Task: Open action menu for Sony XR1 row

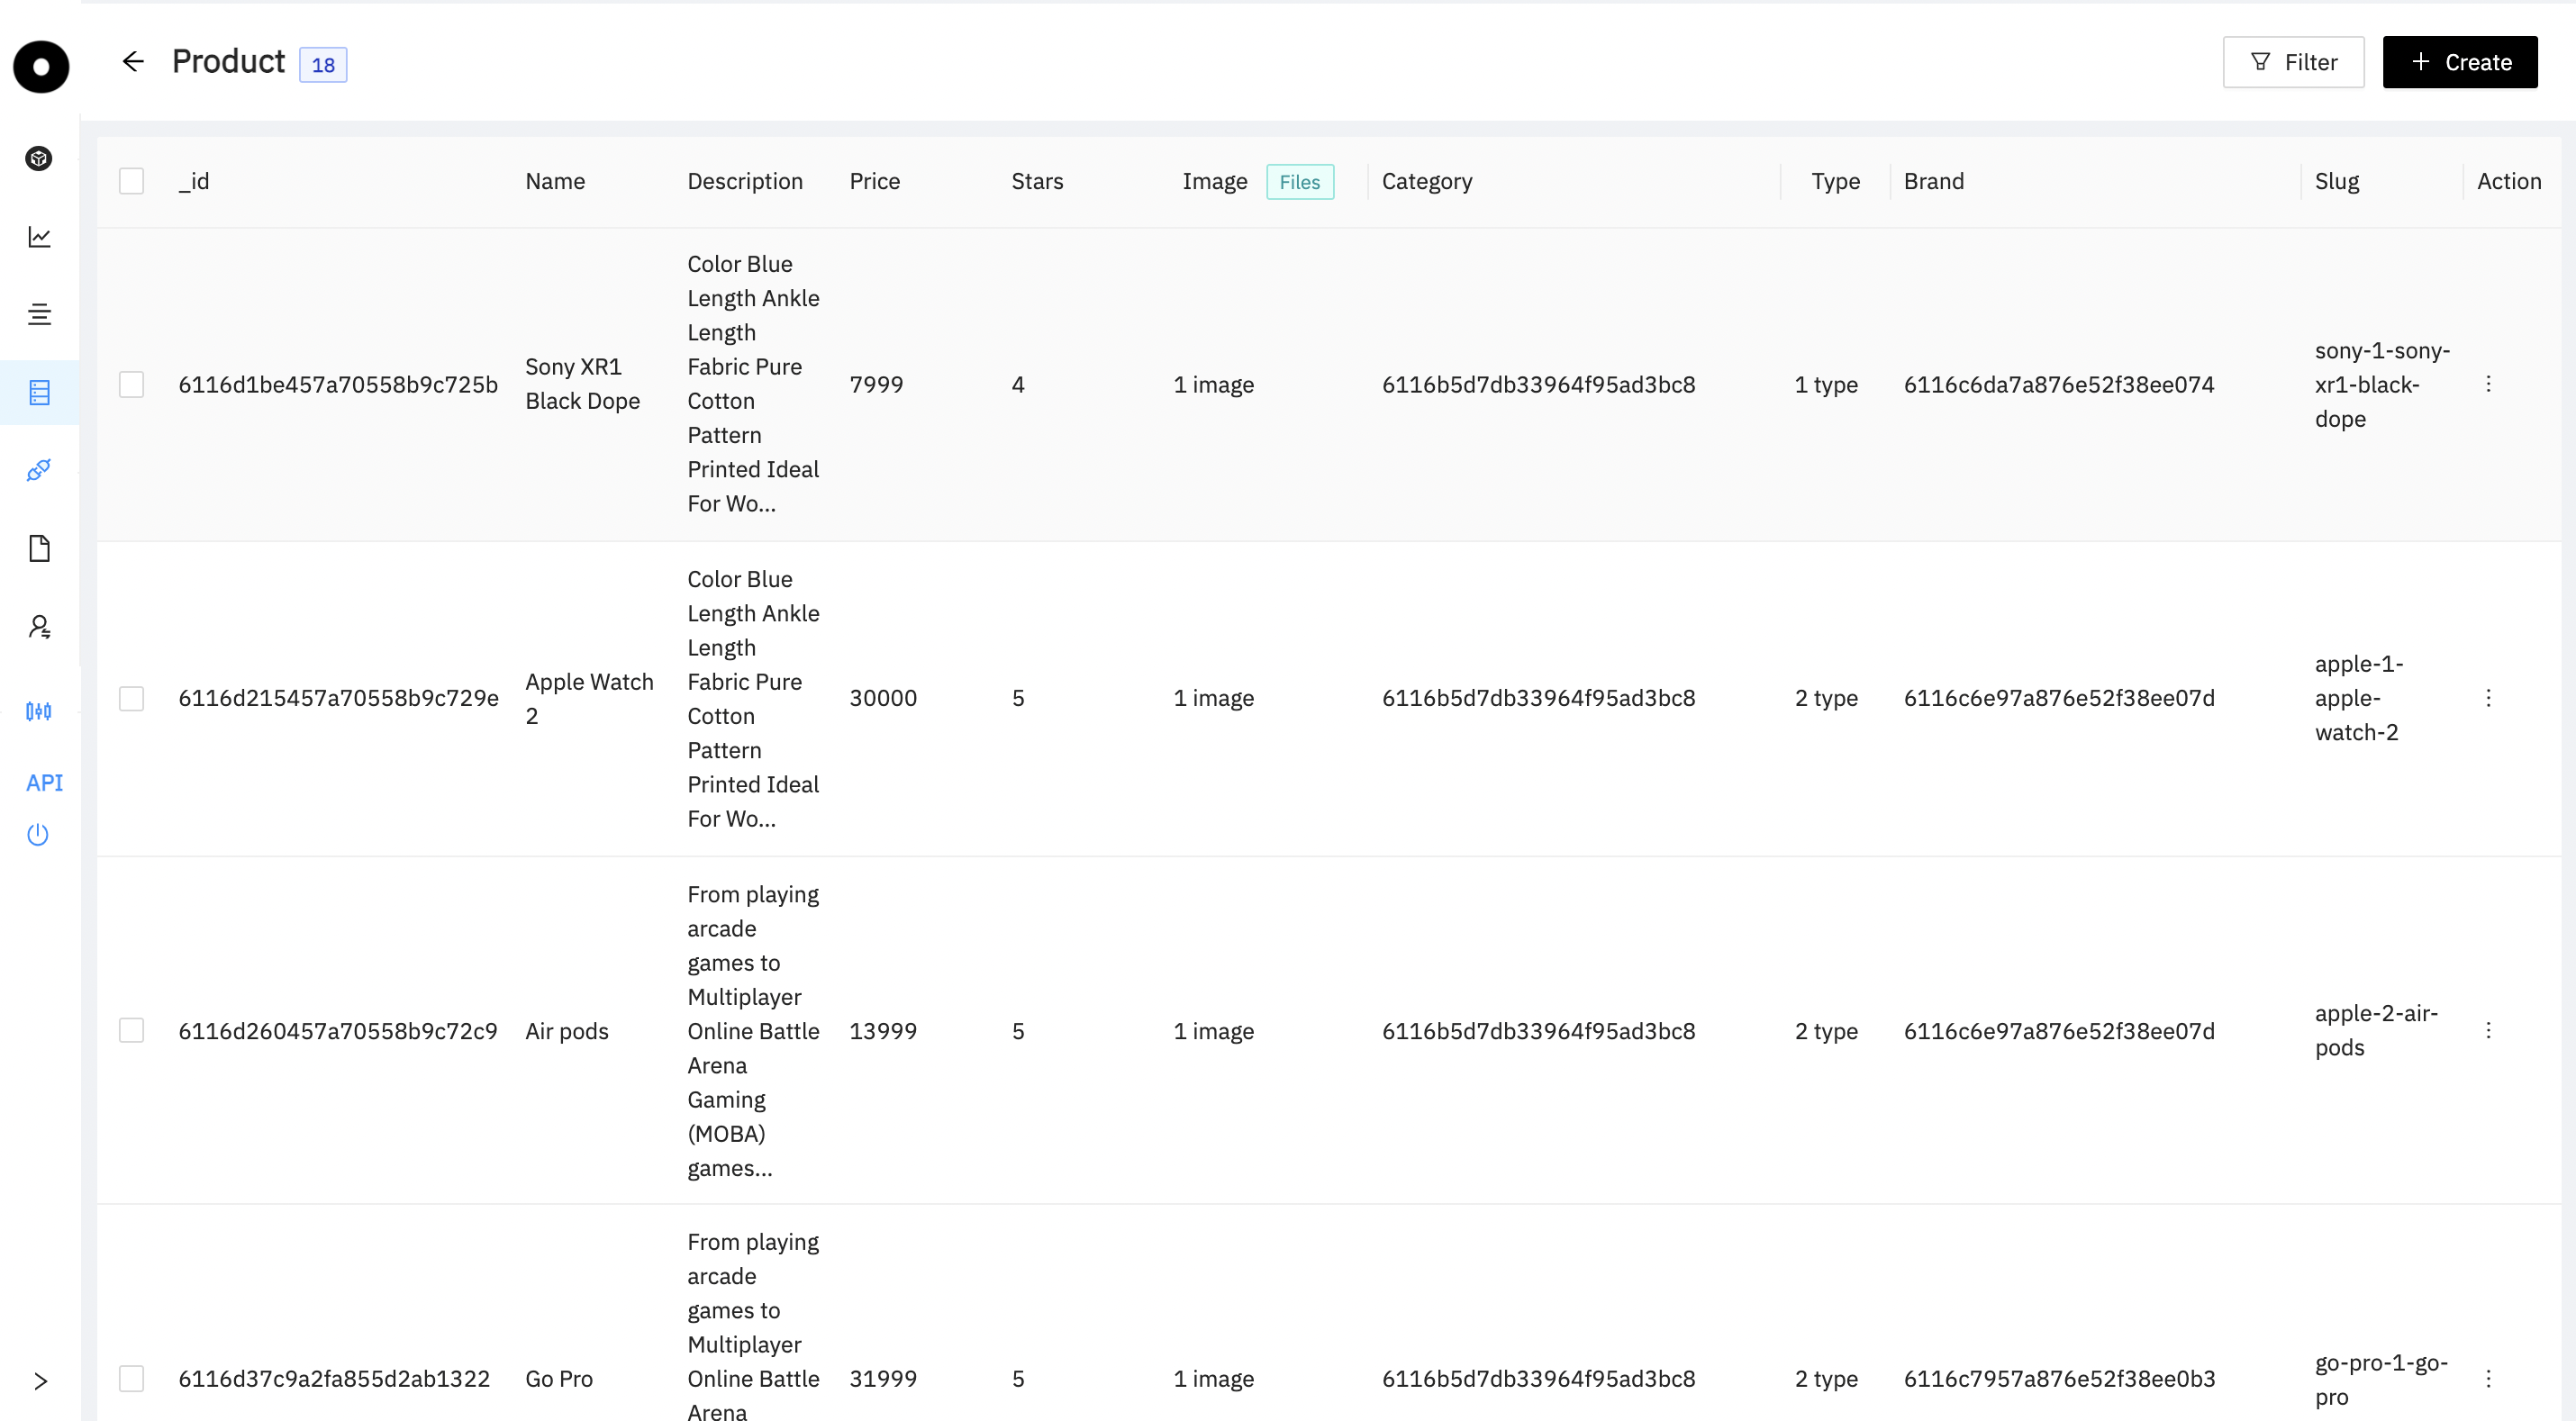Action: tap(2488, 385)
